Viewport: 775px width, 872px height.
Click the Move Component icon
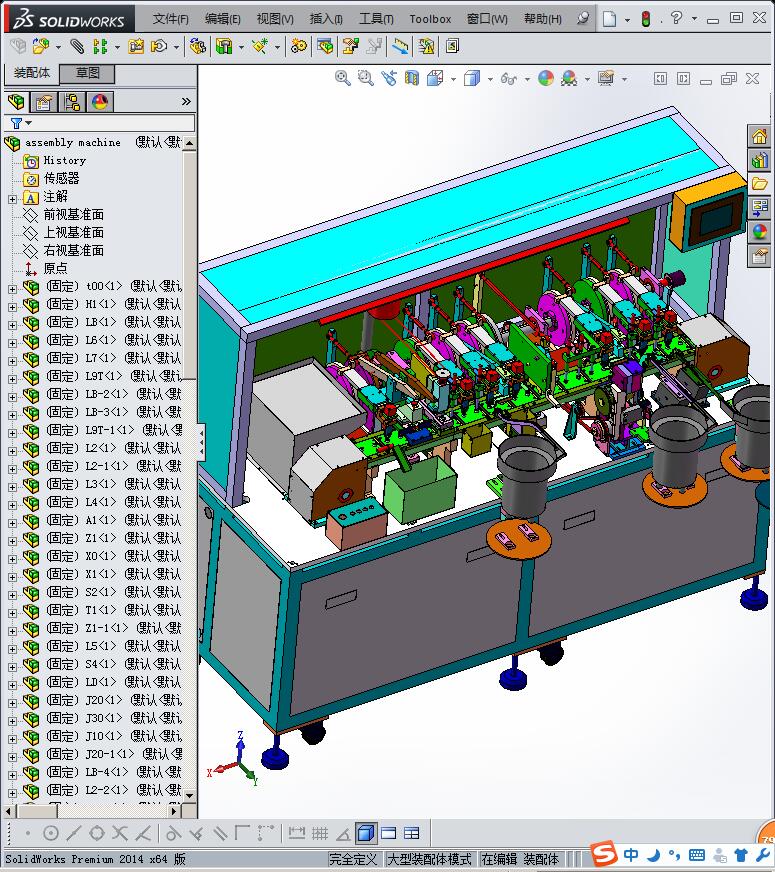[x=160, y=46]
